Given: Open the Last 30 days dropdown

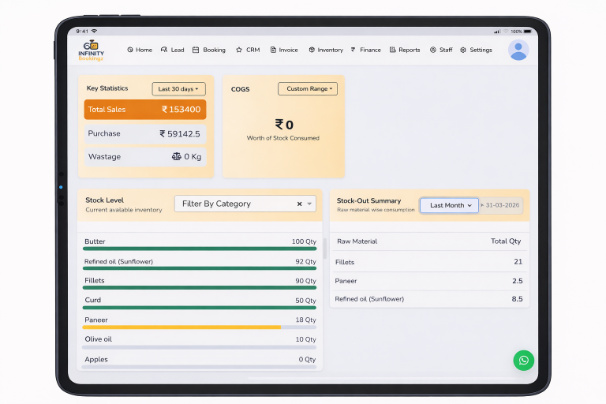Looking at the screenshot, I should (179, 89).
